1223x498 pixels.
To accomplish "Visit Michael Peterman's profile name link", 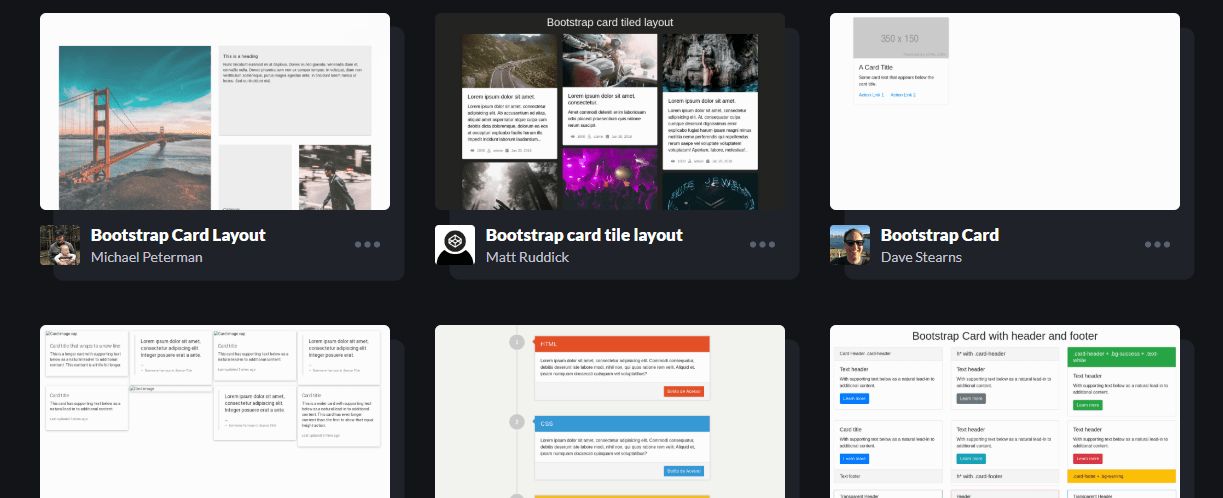I will tap(146, 257).
